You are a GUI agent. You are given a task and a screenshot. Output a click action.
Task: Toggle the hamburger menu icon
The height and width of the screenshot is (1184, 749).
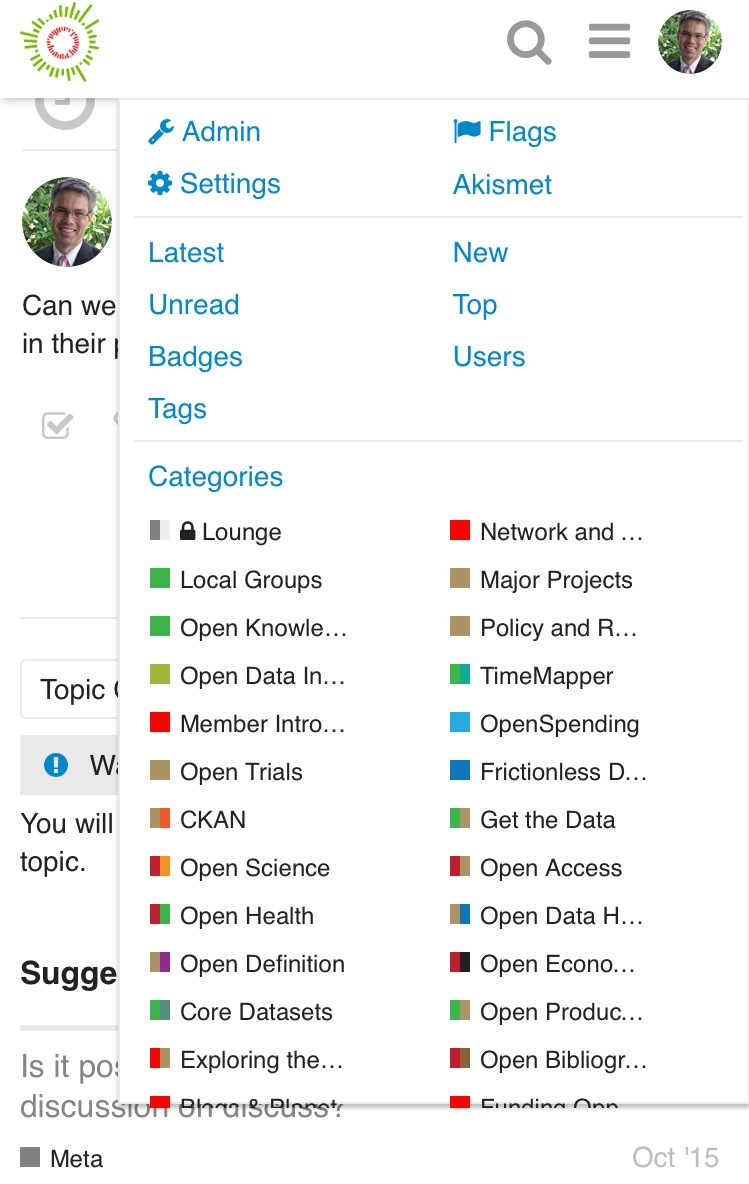tap(609, 42)
